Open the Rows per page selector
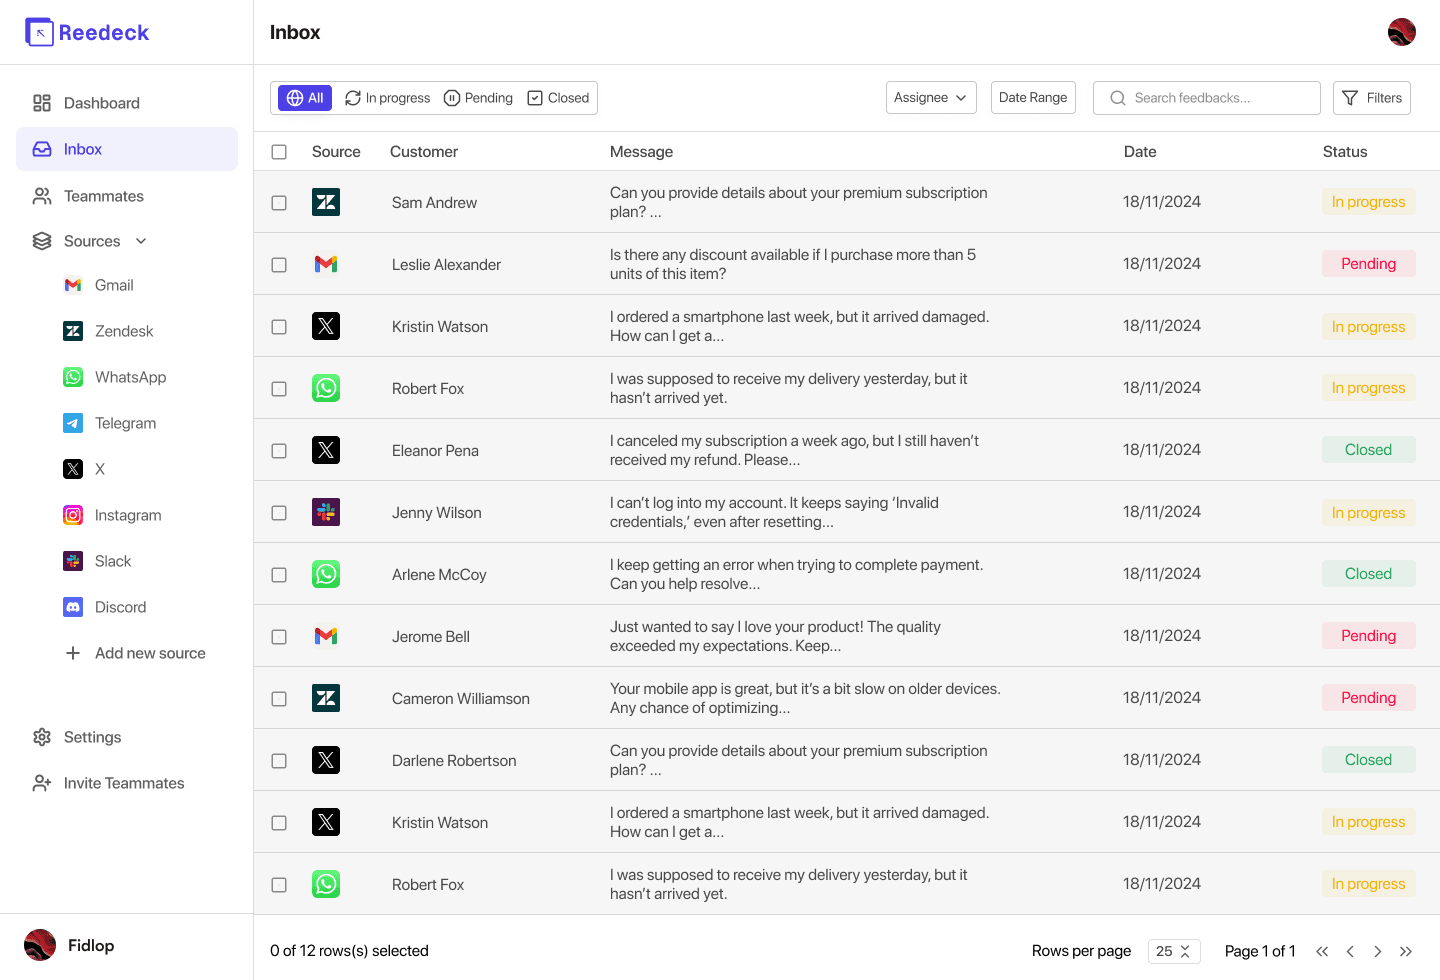 (x=1174, y=951)
